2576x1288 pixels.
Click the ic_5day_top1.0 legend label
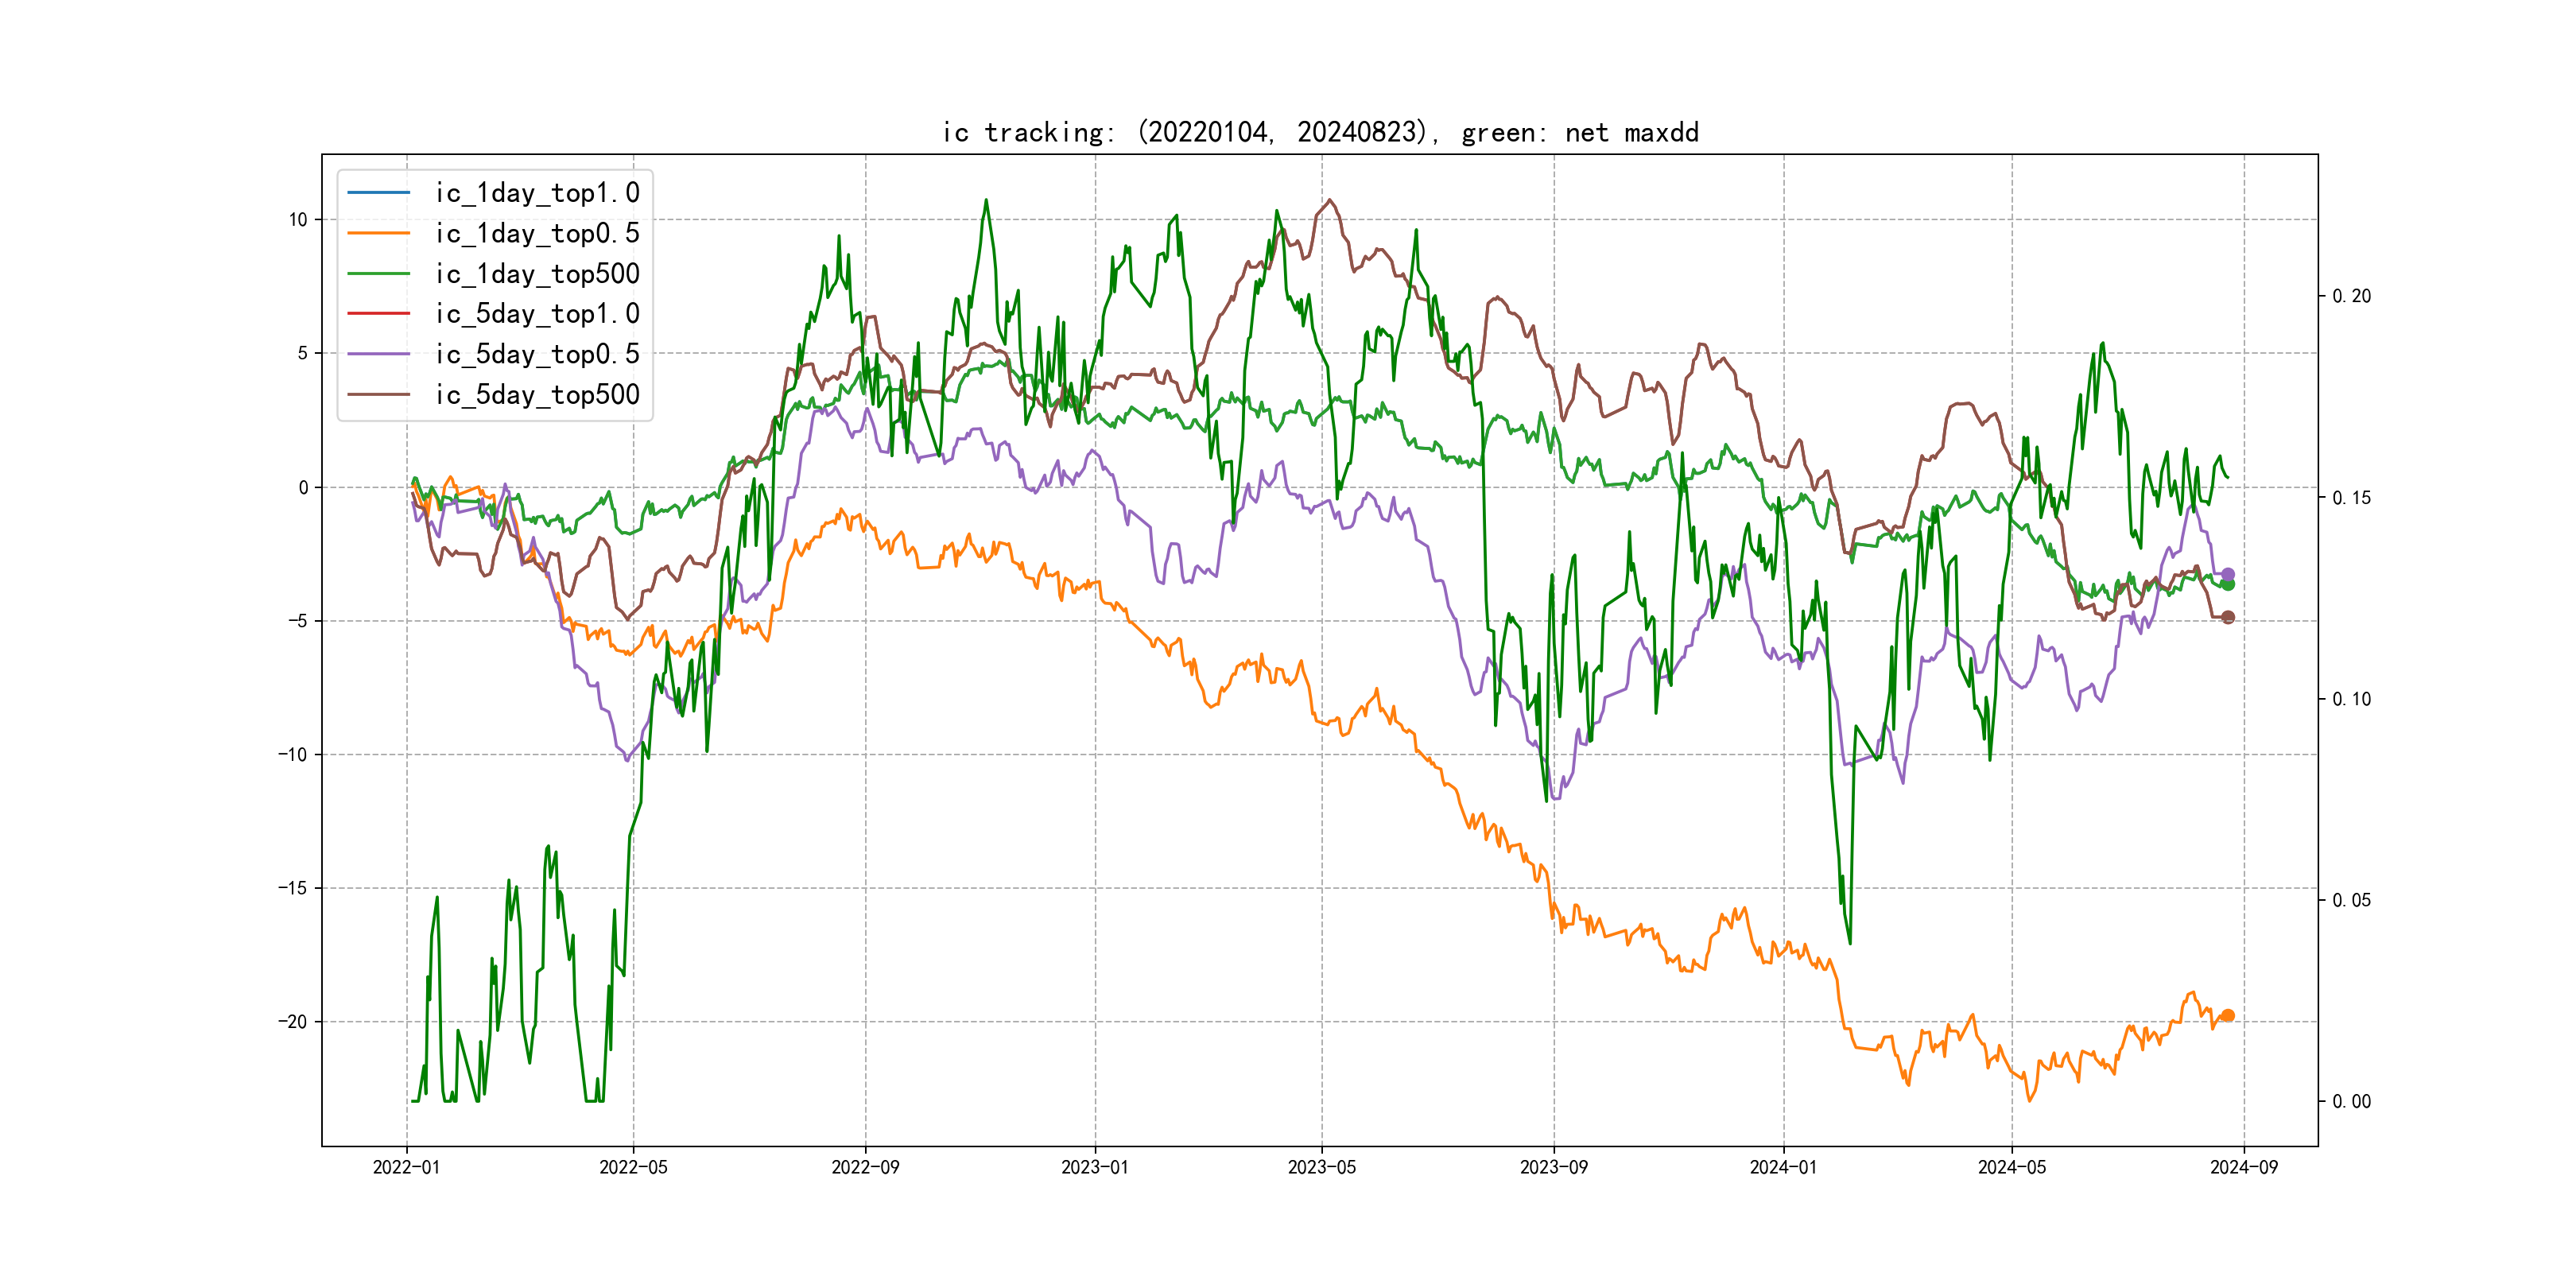(537, 313)
